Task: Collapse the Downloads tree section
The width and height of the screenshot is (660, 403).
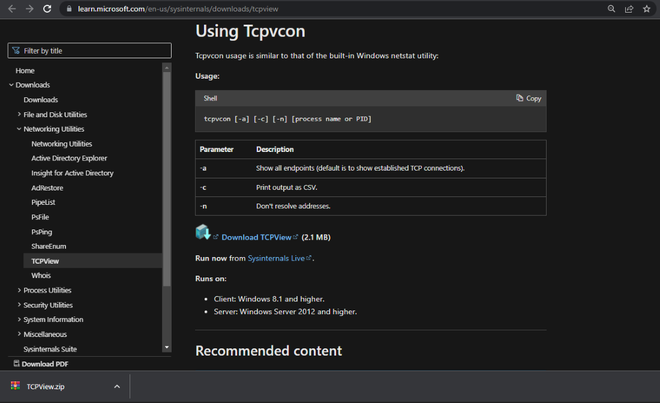Action: click(11, 85)
